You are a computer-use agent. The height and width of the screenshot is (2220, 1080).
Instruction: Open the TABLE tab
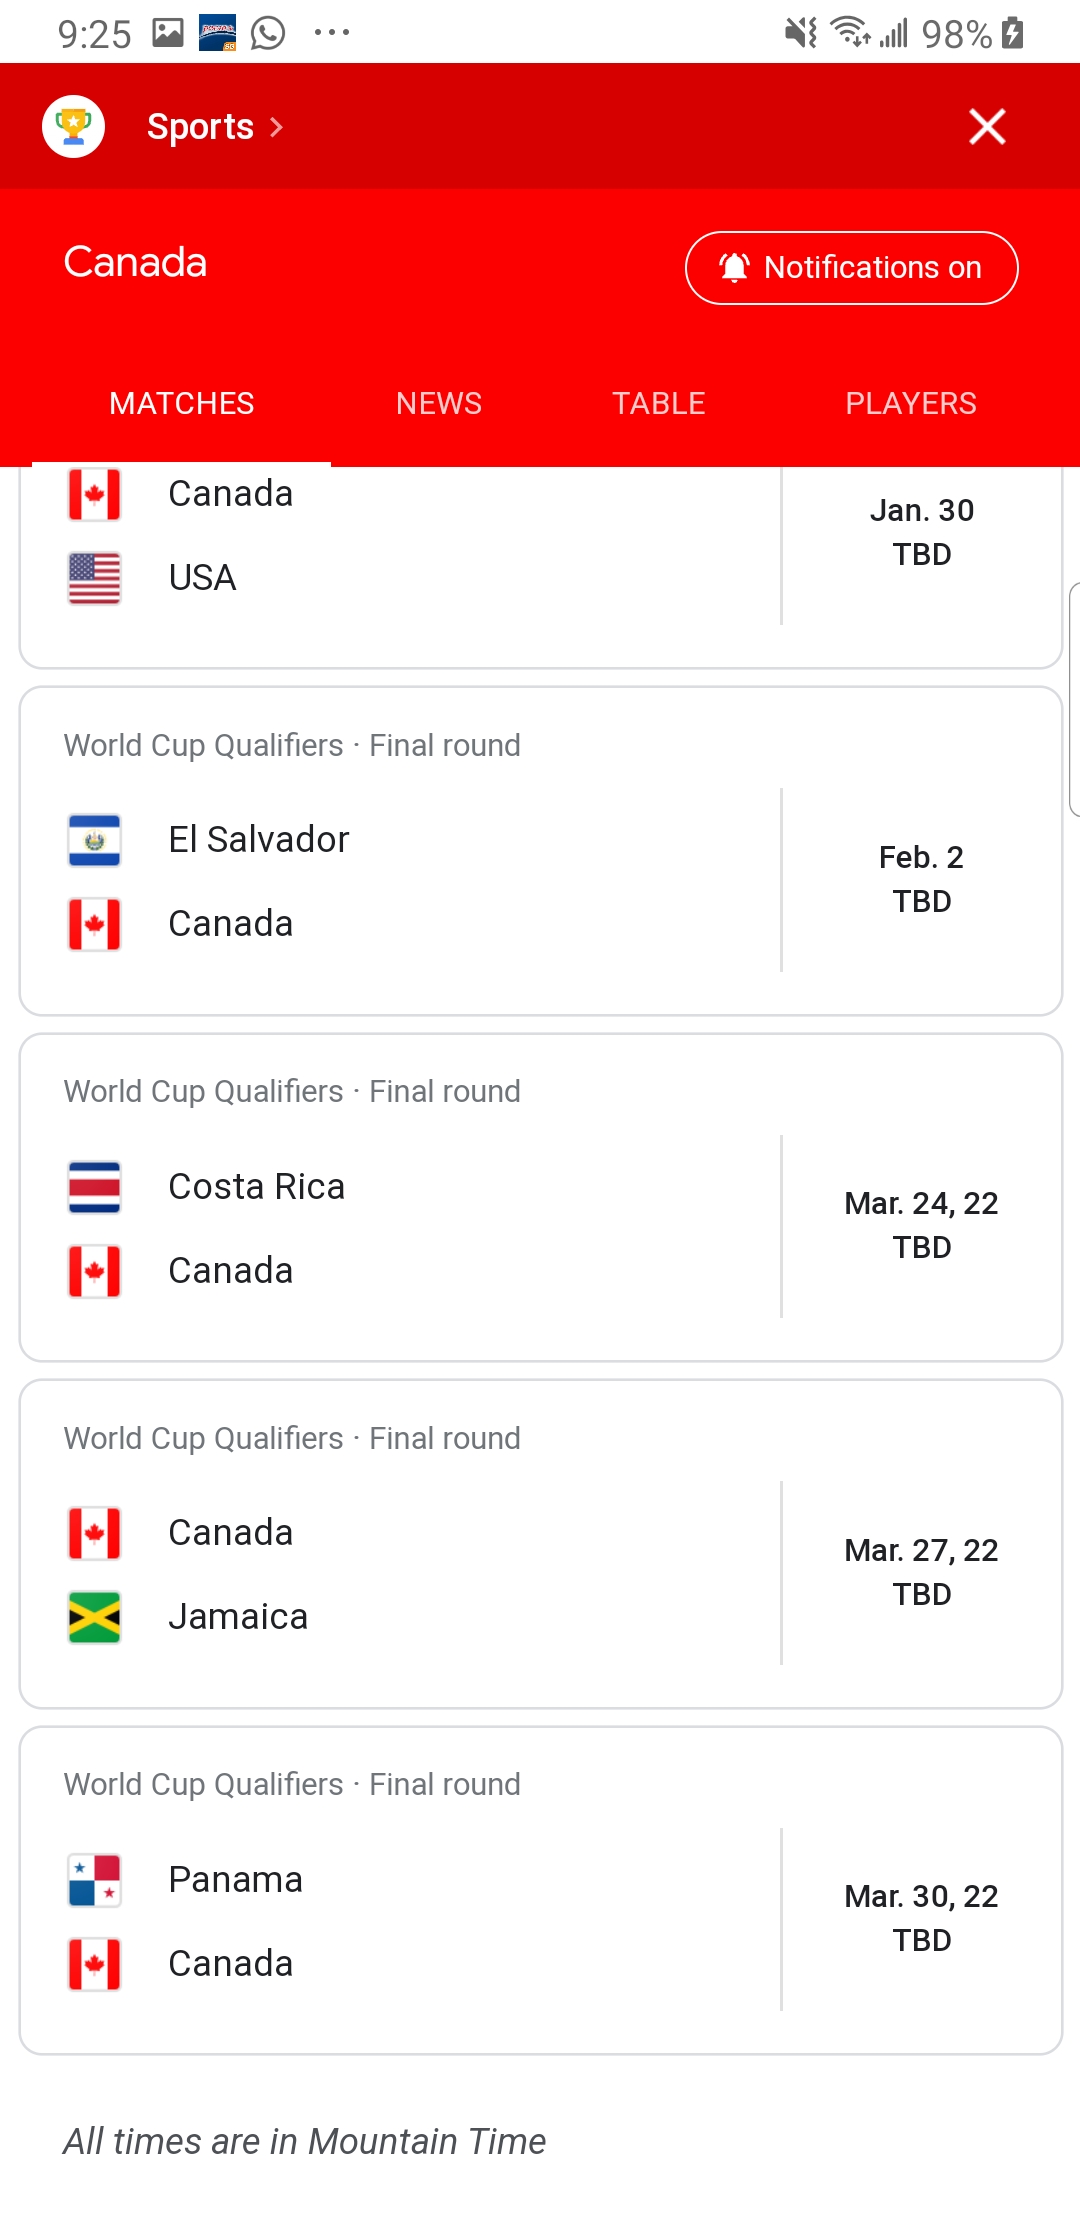[x=659, y=403]
